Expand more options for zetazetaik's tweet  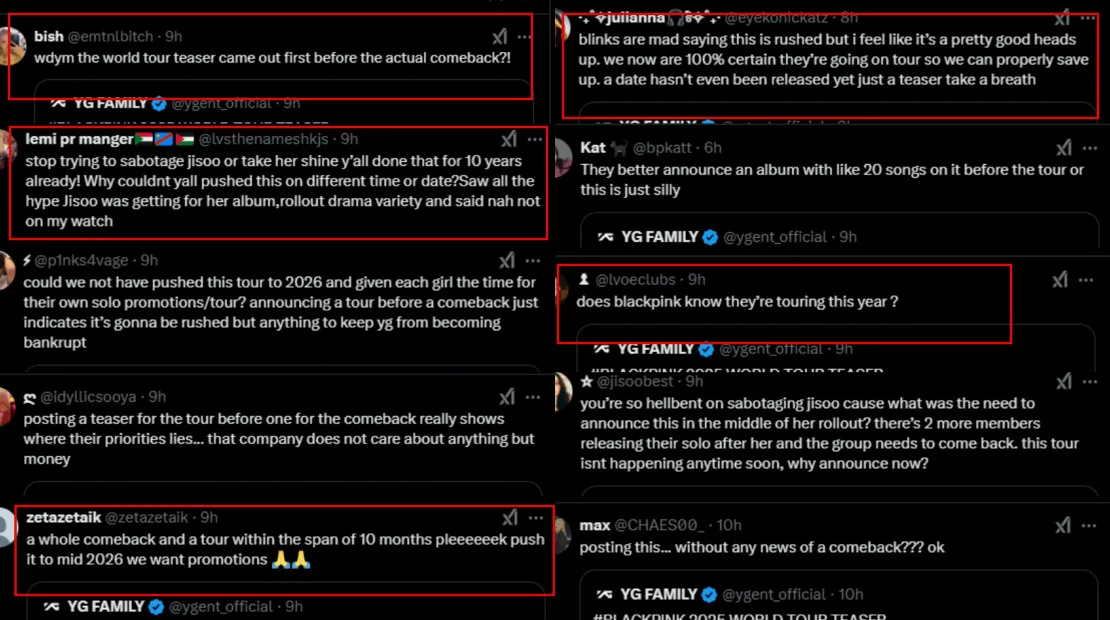tap(536, 517)
